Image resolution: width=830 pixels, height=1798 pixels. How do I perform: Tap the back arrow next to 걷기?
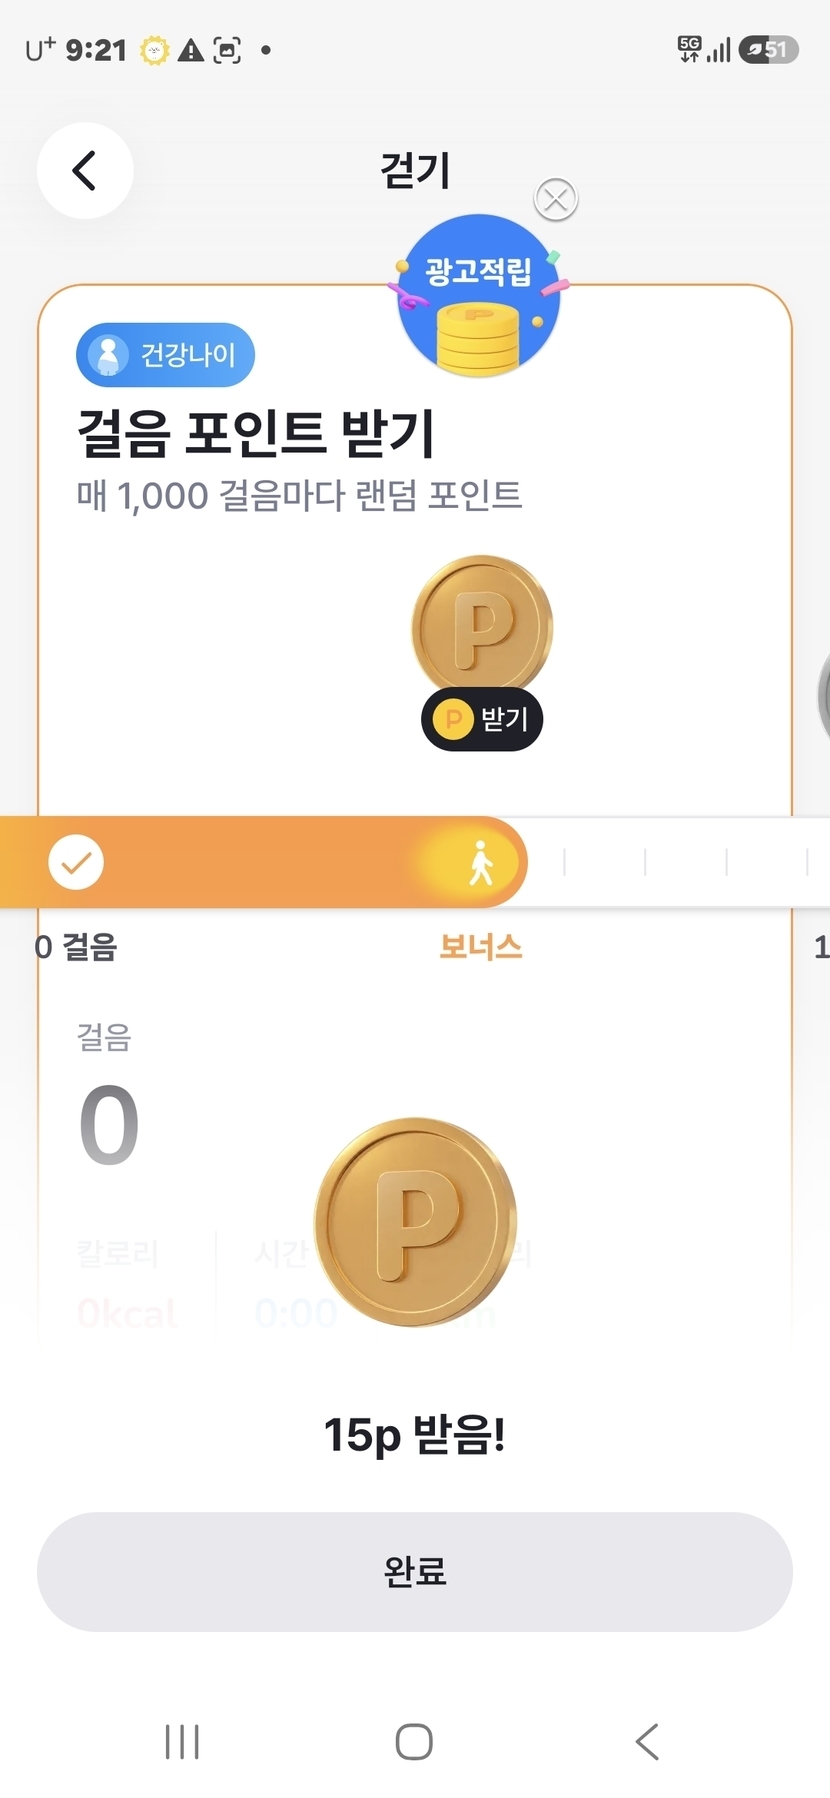pyautogui.click(x=85, y=170)
